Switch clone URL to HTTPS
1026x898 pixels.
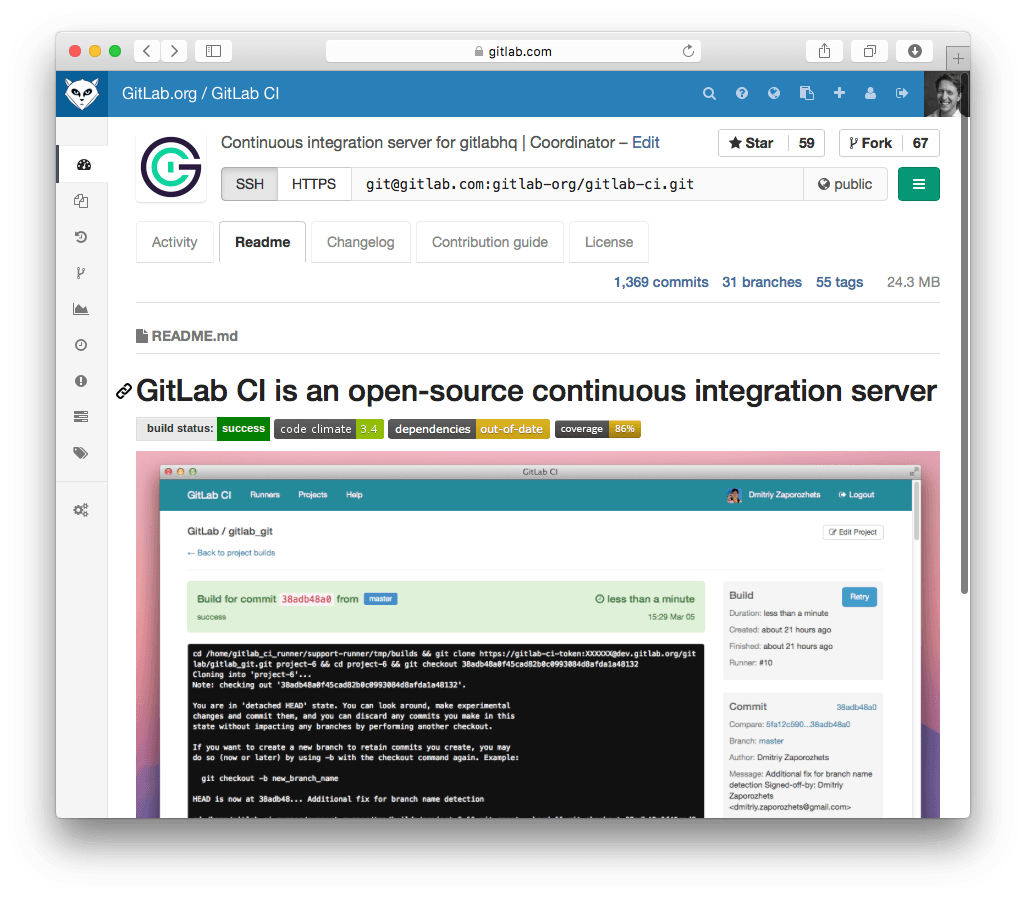pos(314,184)
